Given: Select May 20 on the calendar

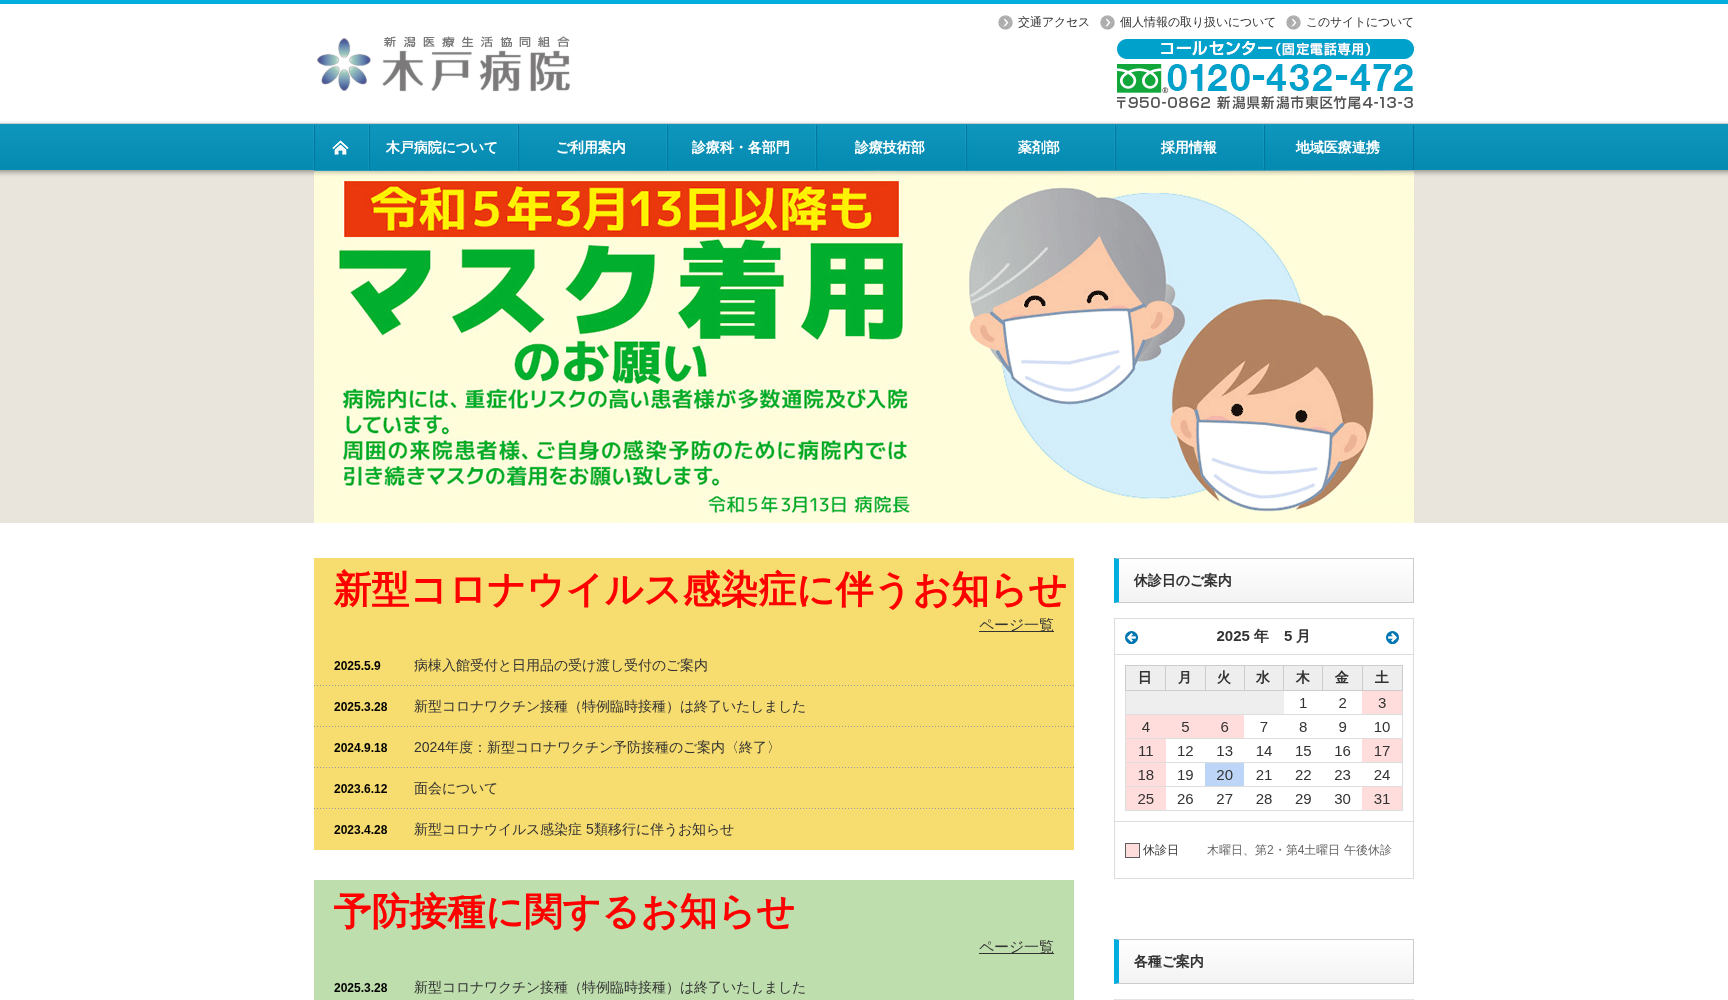Looking at the screenshot, I should 1224,774.
